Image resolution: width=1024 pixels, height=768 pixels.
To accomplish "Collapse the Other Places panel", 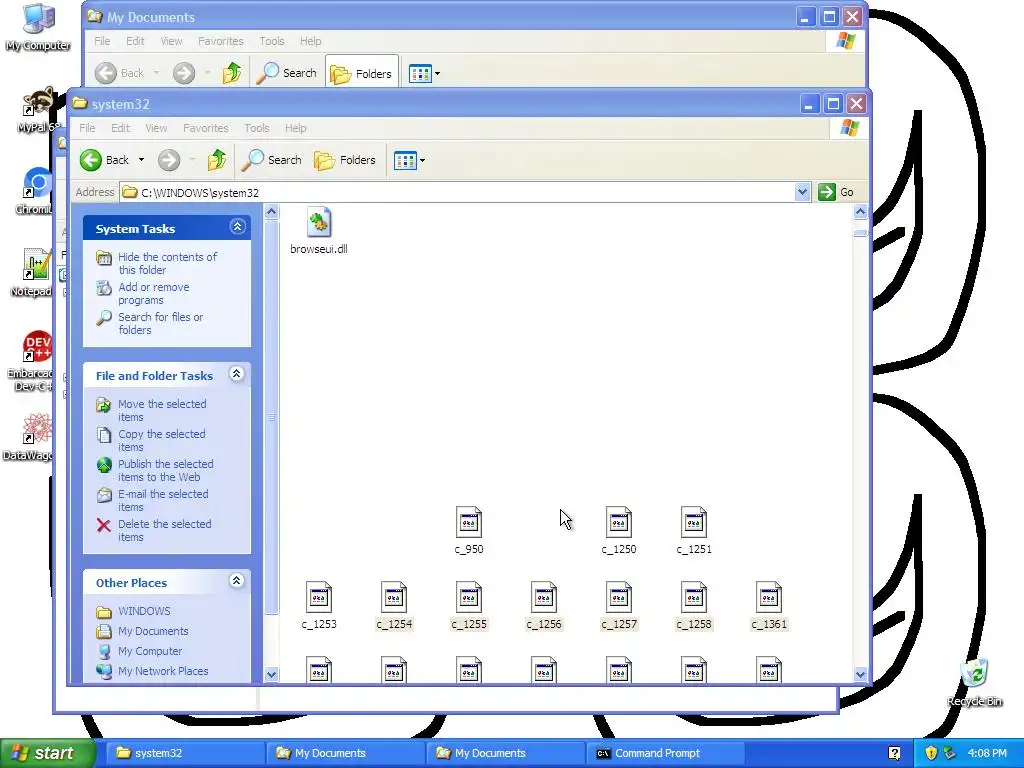I will click(x=236, y=581).
